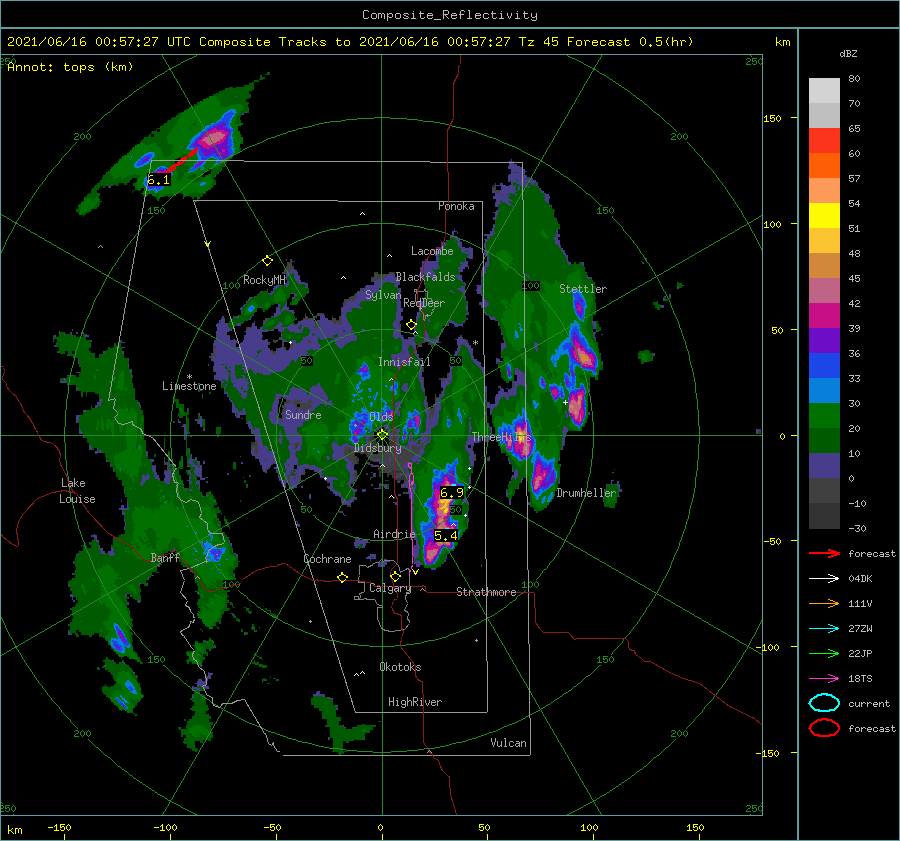Click the Limestone label
Viewport: 900px width, 841px height.
(189, 386)
